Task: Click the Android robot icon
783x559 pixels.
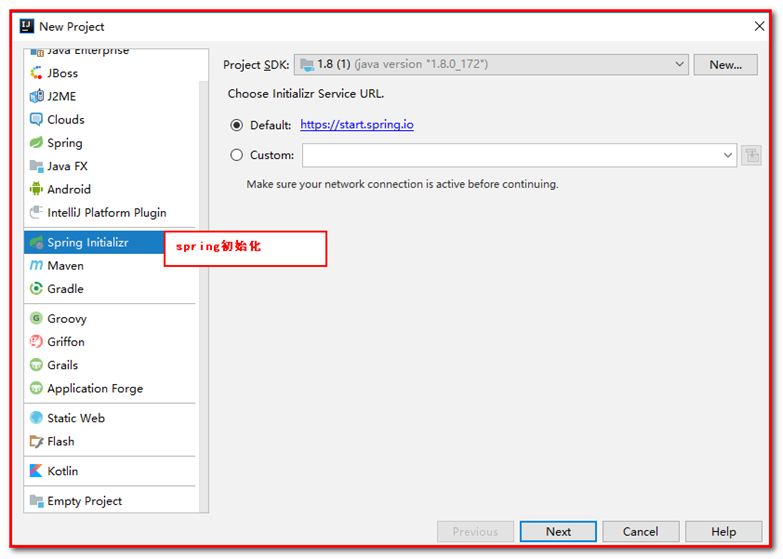Action: (x=36, y=189)
